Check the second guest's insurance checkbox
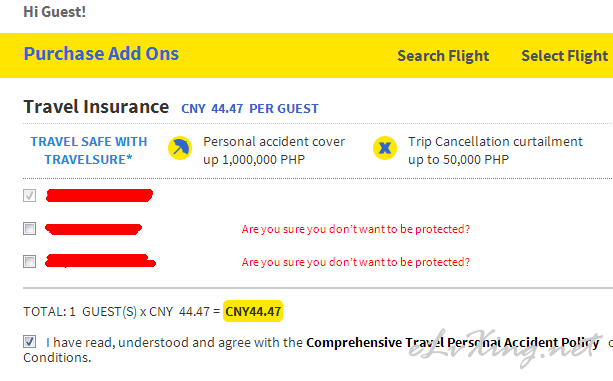 tap(29, 229)
